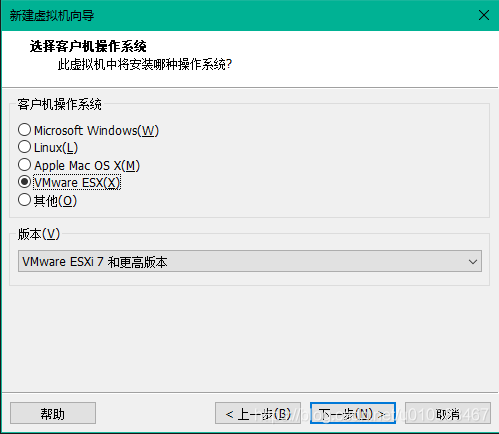Go back with 上一步 button
499x434 pixels.
coord(258,413)
